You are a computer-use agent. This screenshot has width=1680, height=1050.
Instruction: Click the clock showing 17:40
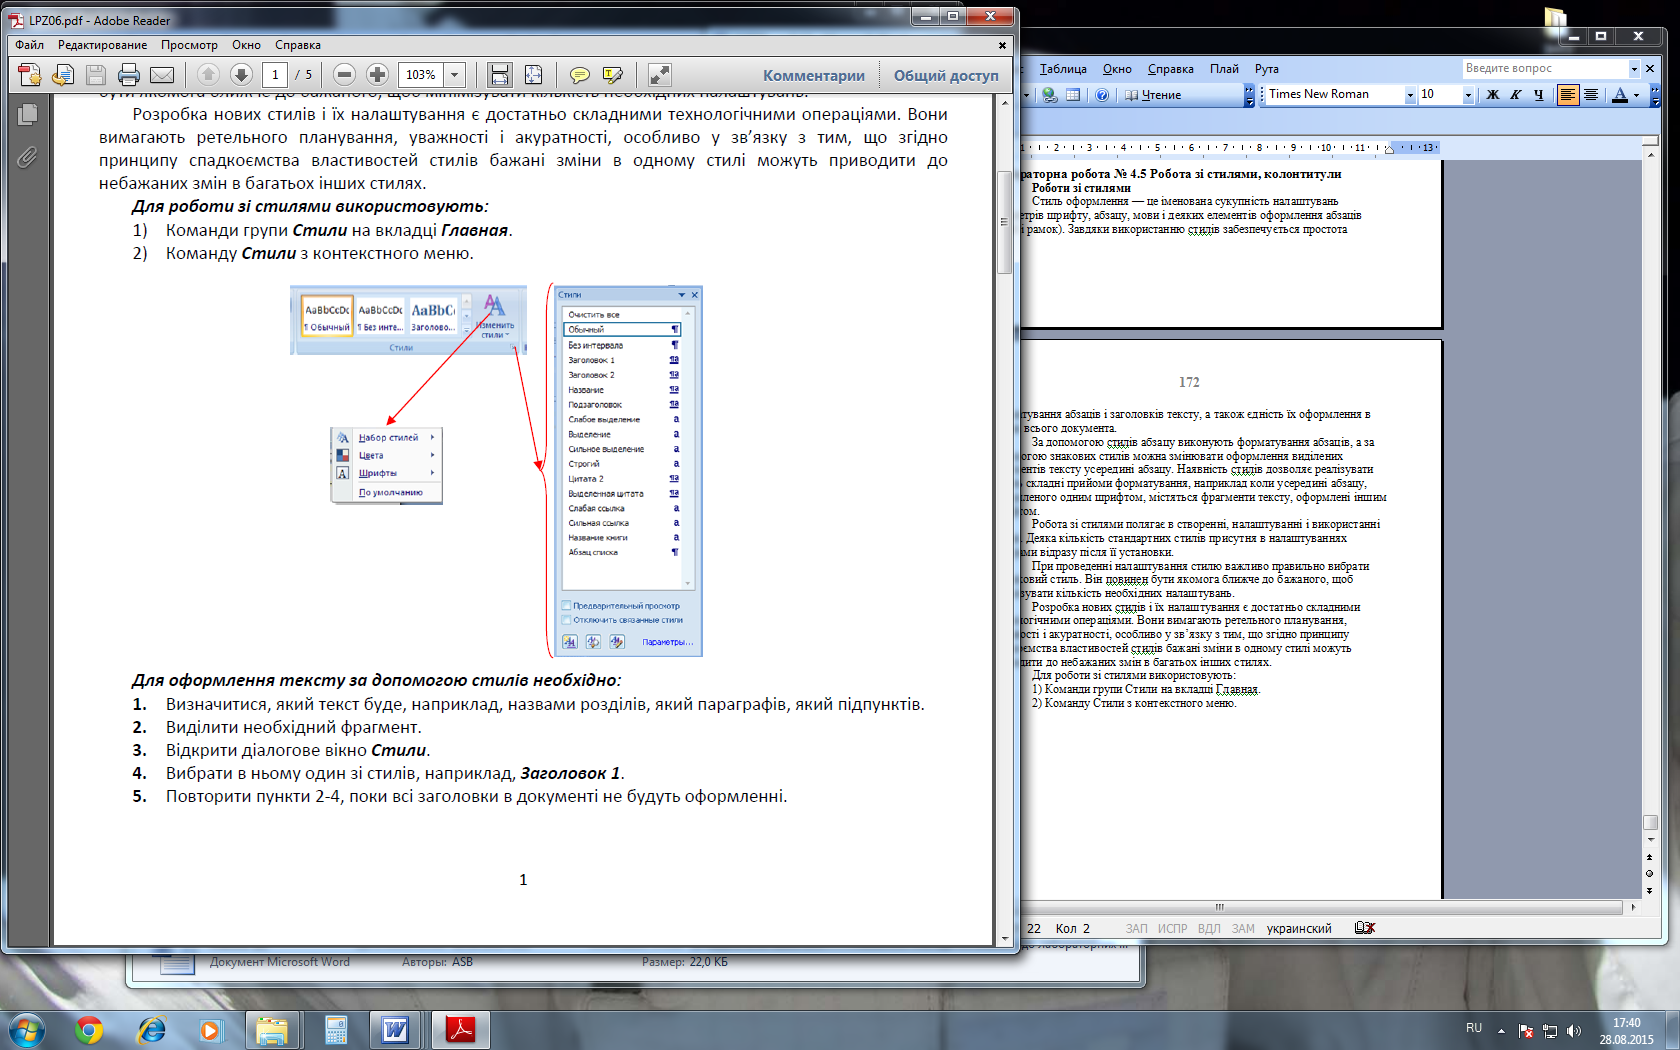click(1626, 1023)
